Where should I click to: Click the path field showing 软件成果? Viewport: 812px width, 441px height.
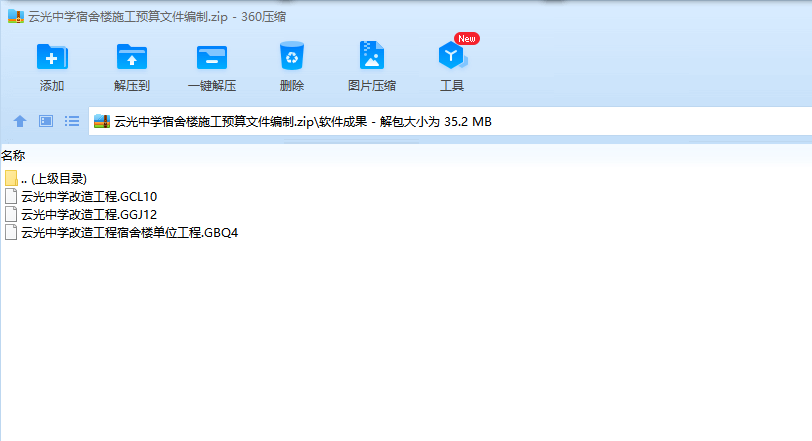450,122
